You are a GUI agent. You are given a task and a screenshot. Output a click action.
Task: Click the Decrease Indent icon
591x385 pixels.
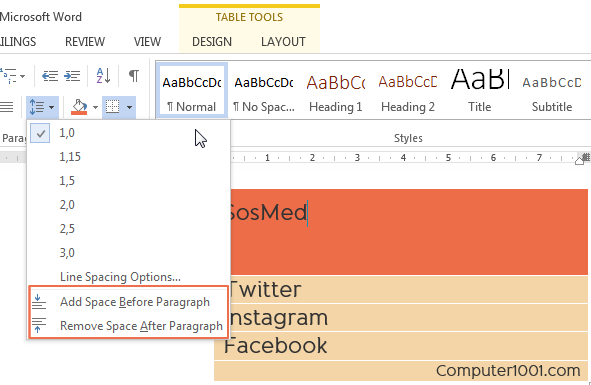pyautogui.click(x=50, y=76)
